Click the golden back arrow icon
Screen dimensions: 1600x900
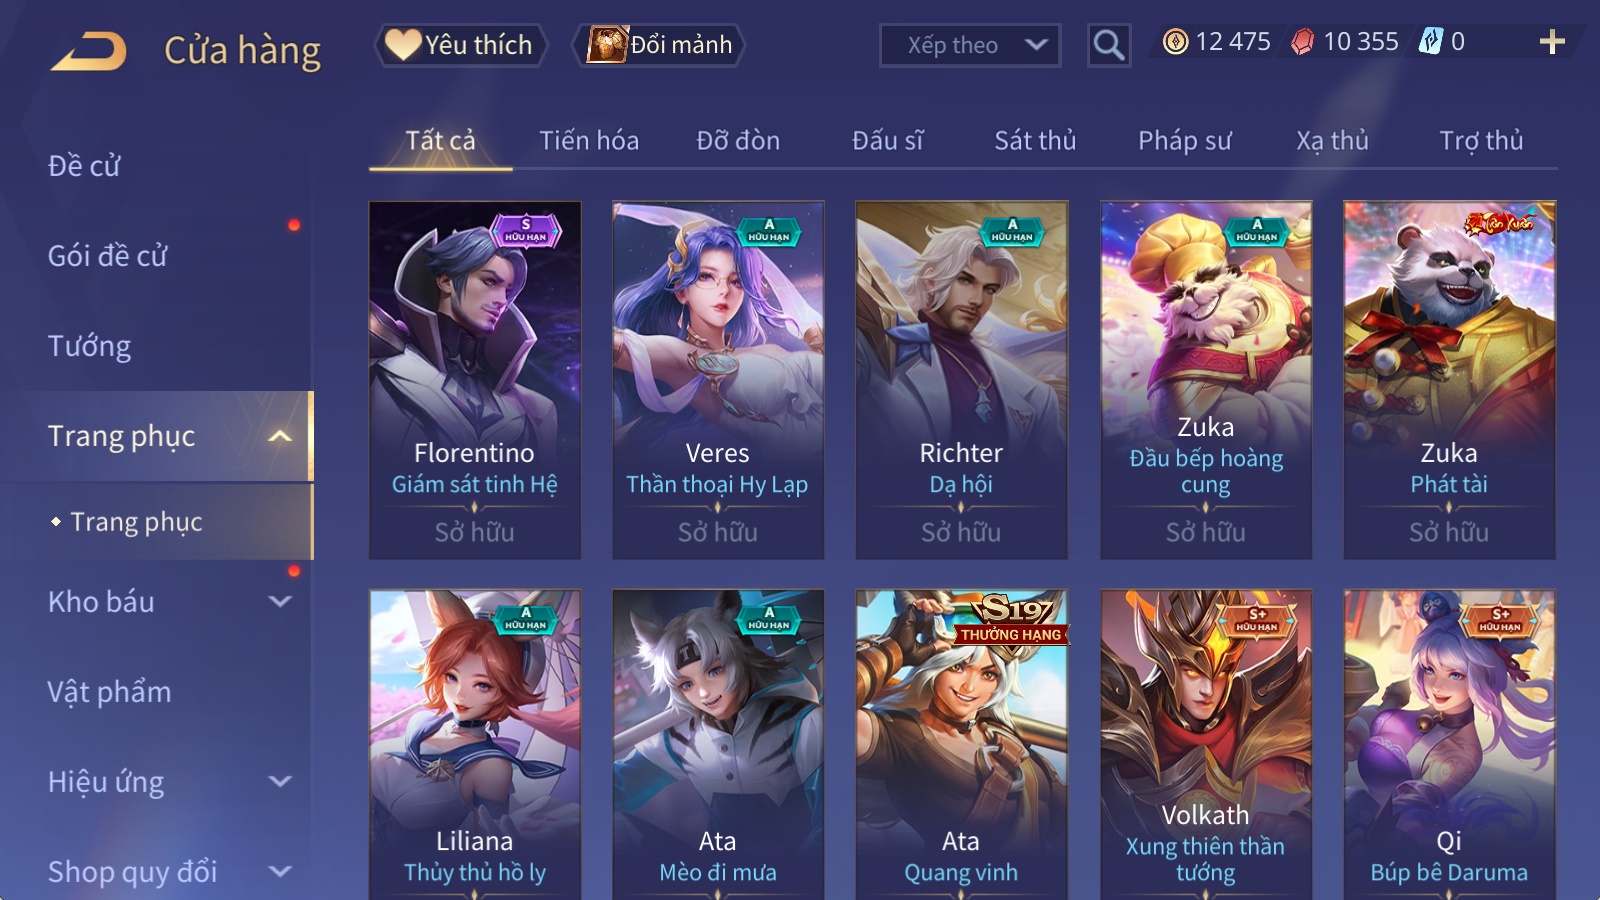[x=89, y=50]
